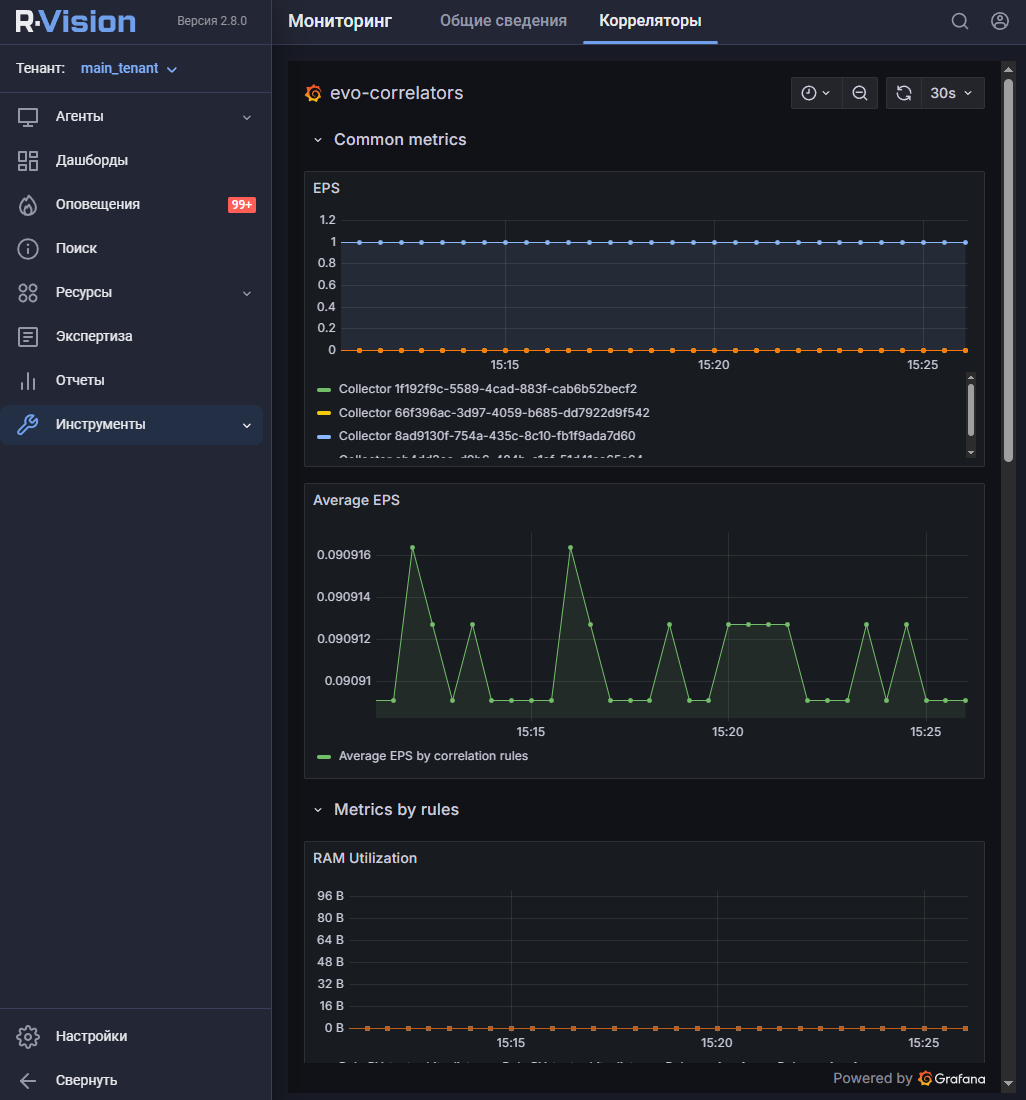This screenshot has width=1026, height=1100.
Task: Click the Expertise document icon
Action: click(x=28, y=337)
